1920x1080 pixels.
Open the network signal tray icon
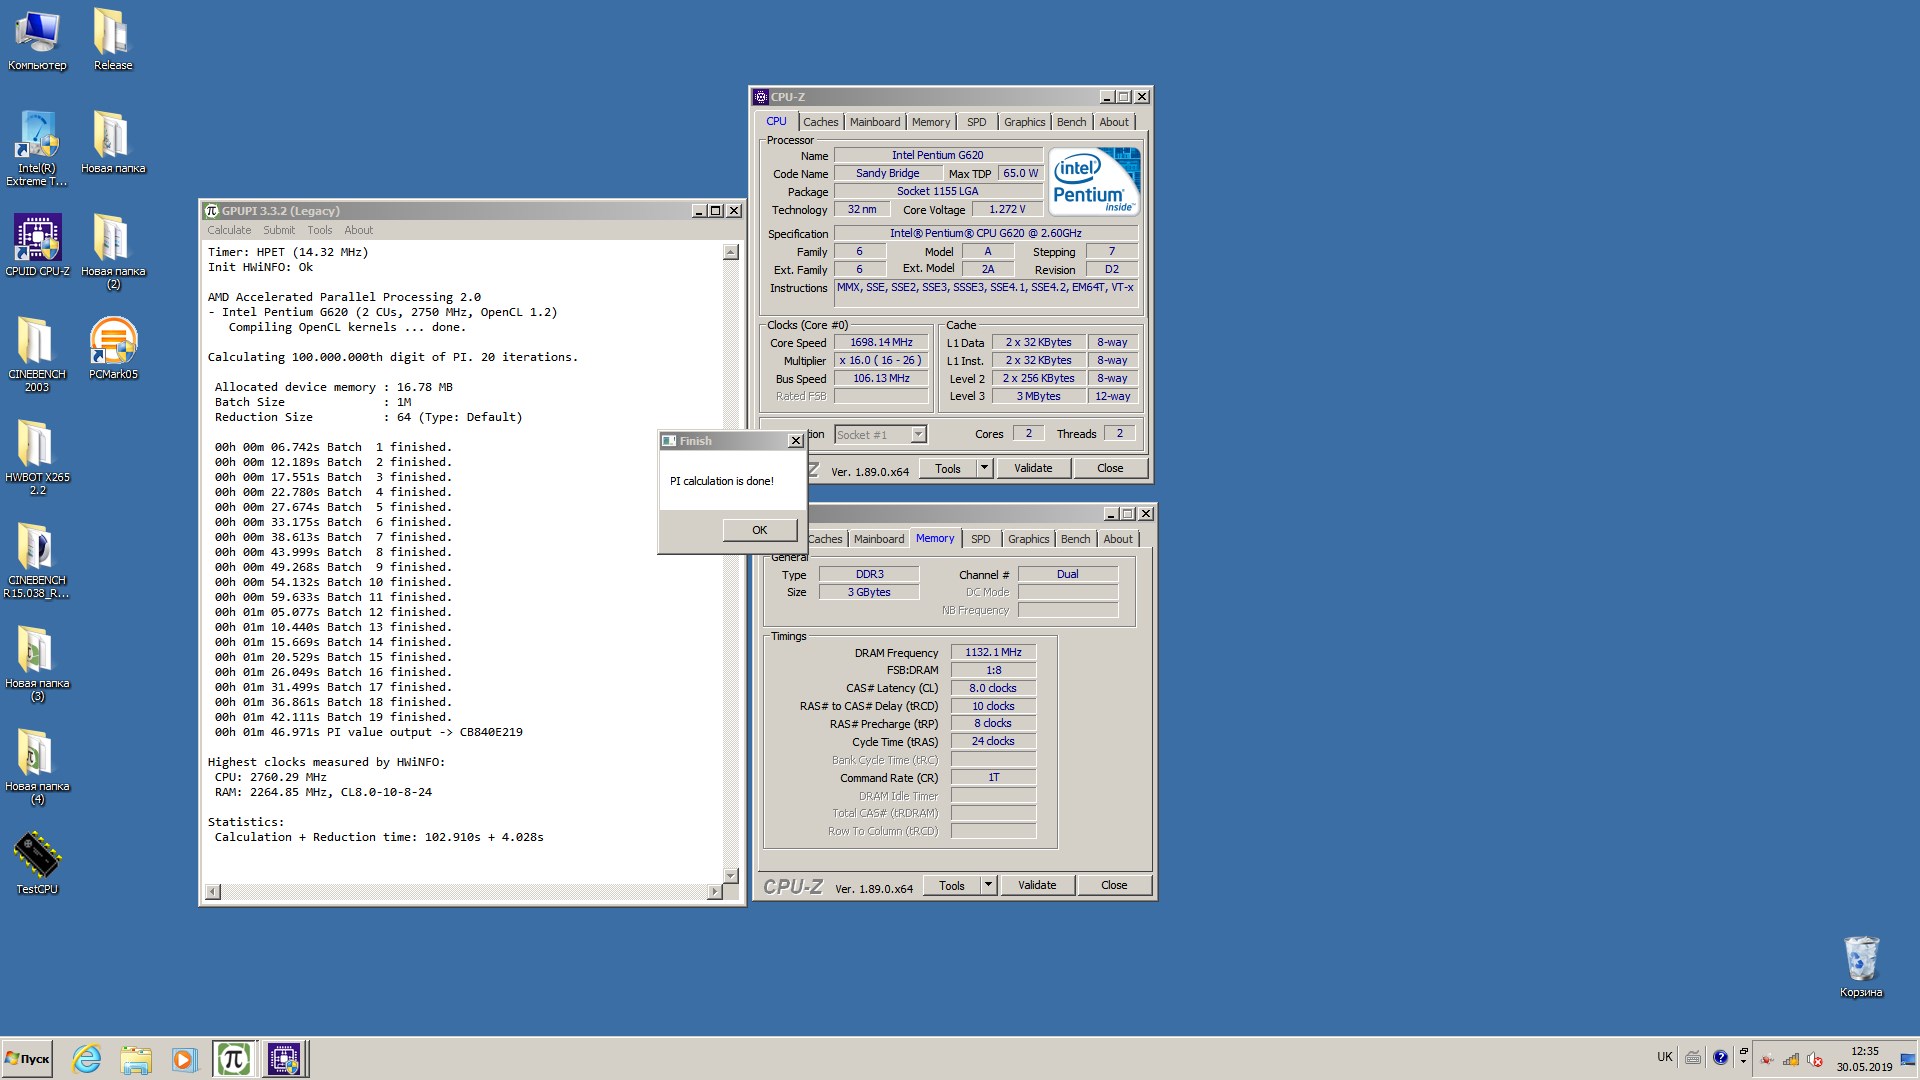[1790, 1059]
